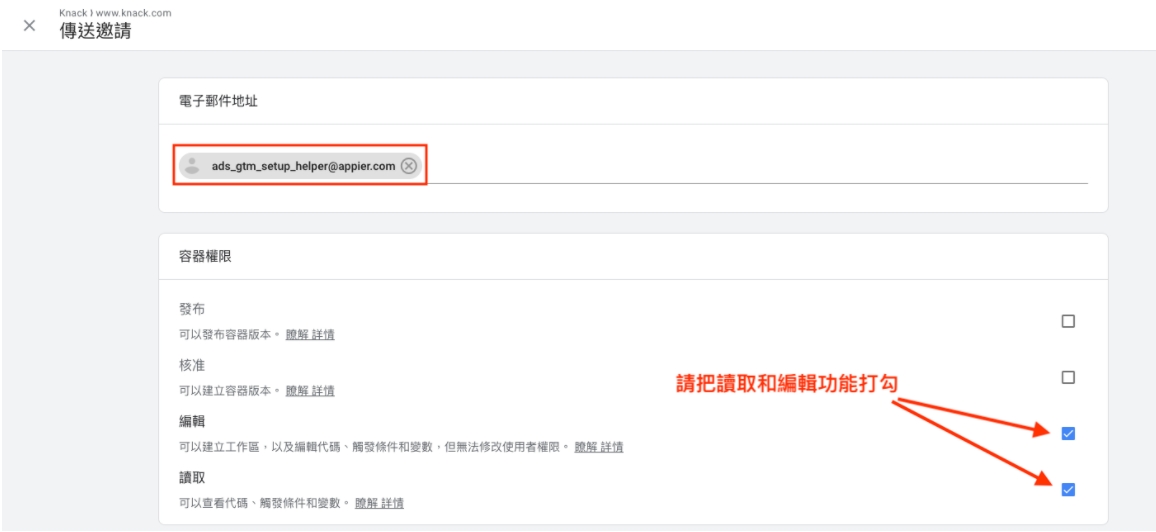This screenshot has width=1156, height=532.
Task: Uncheck the 編輯 permission checkbox
Action: 1068,433
